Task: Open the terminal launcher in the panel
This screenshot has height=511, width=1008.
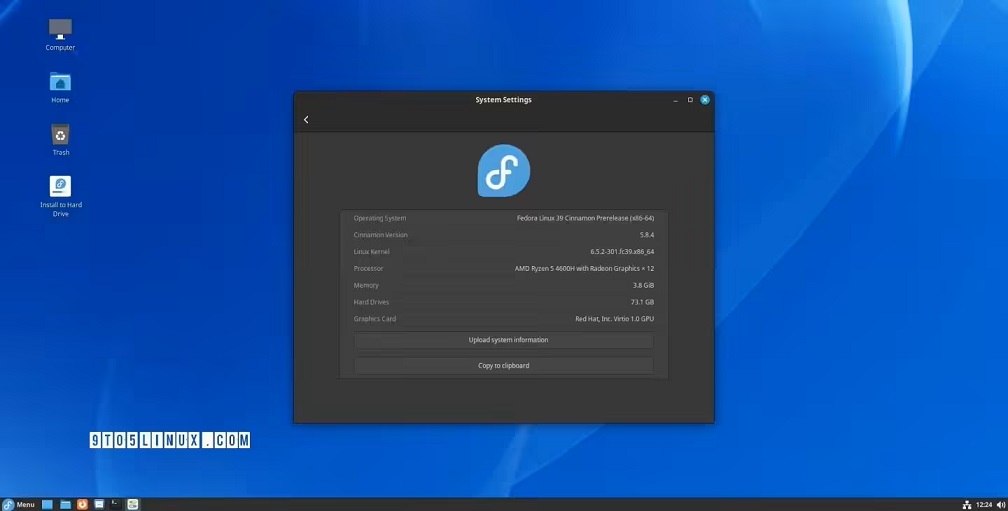Action: (x=116, y=504)
